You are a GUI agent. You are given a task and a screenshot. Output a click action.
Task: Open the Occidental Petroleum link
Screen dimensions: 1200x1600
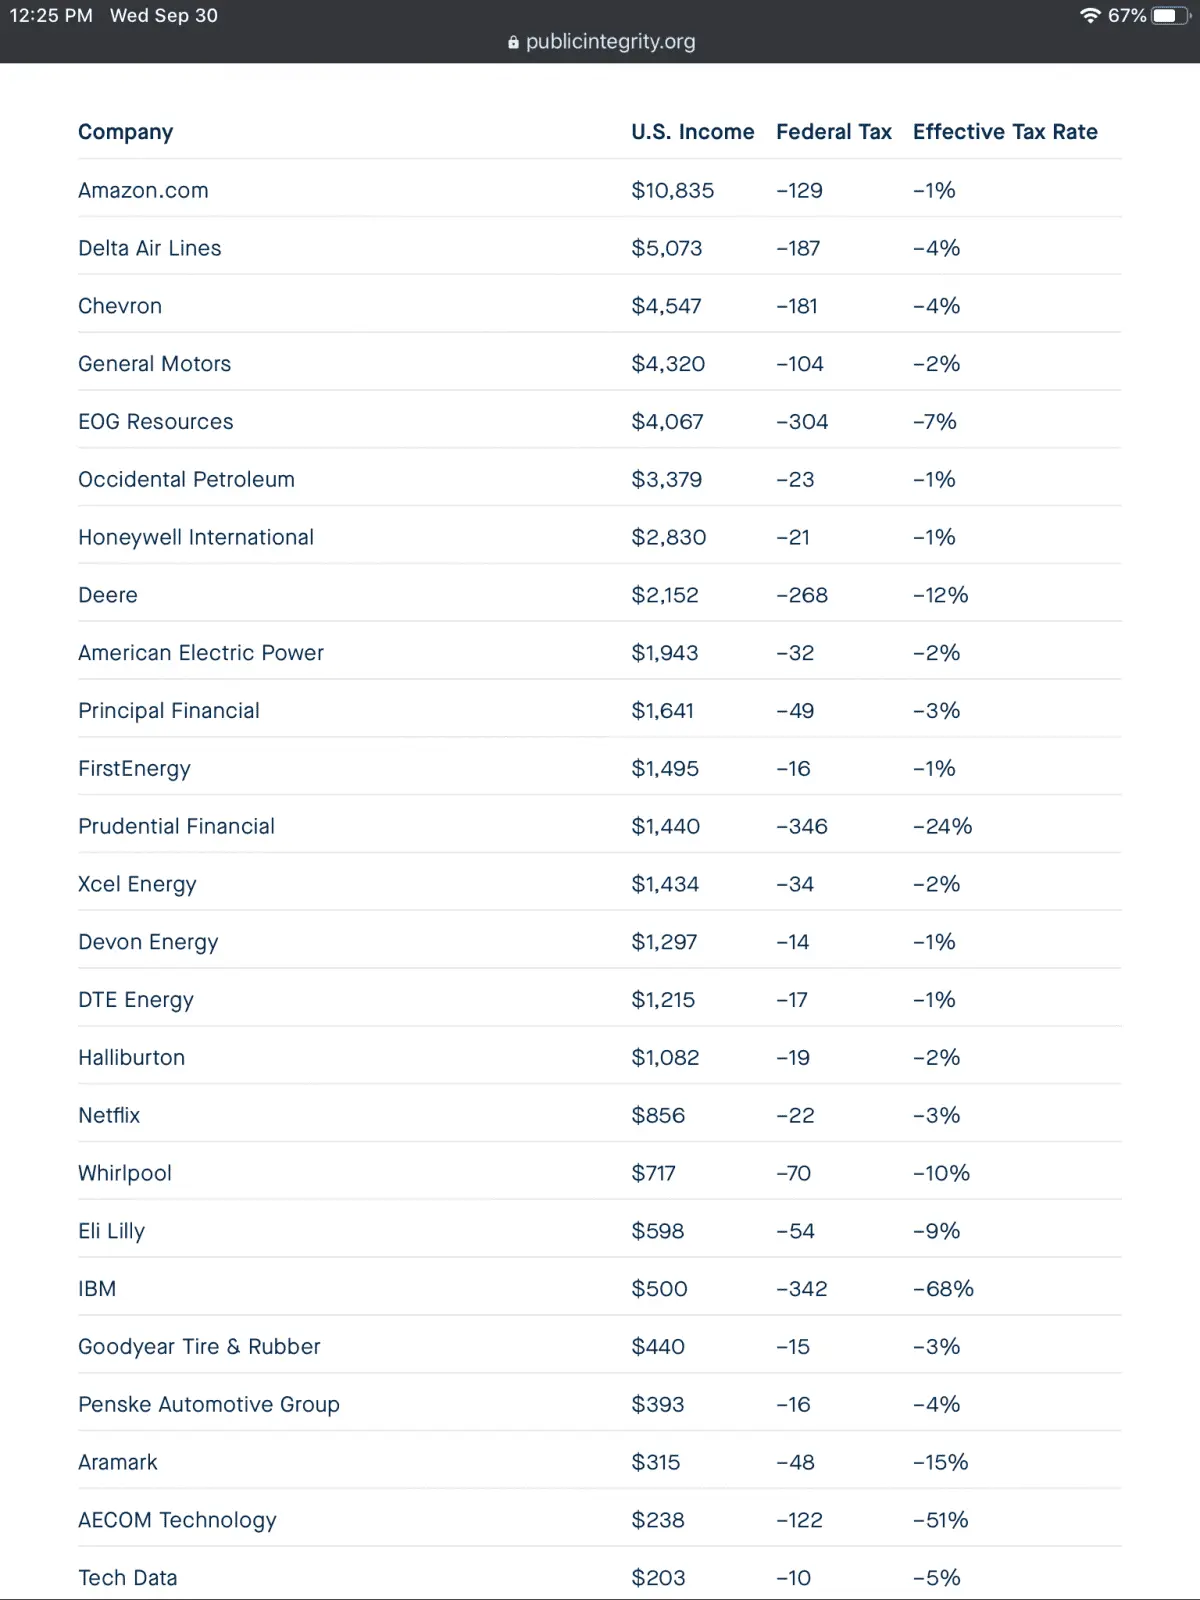click(186, 480)
